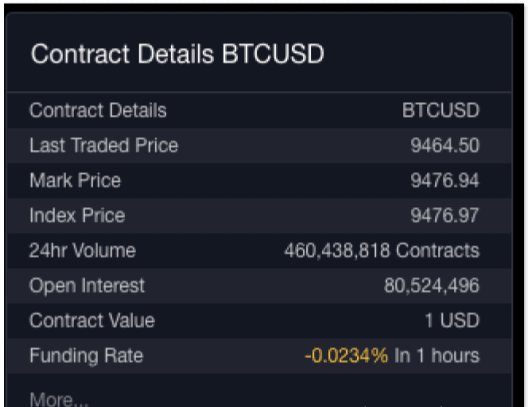Click the Contract Details BTCUSD panel title
The width and height of the screenshot is (531, 407).
point(177,54)
